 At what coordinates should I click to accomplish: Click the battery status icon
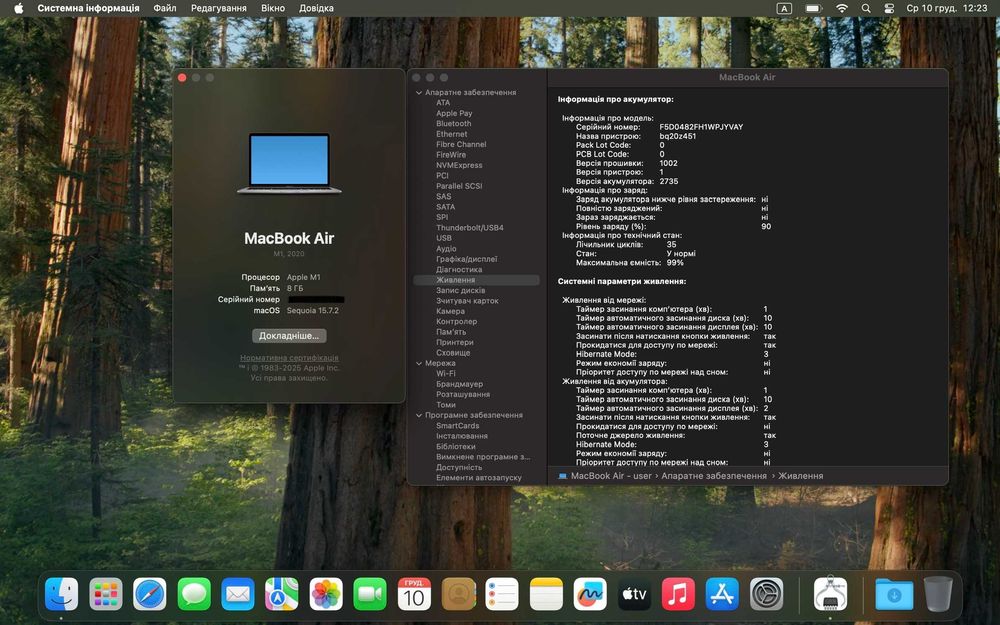click(813, 8)
